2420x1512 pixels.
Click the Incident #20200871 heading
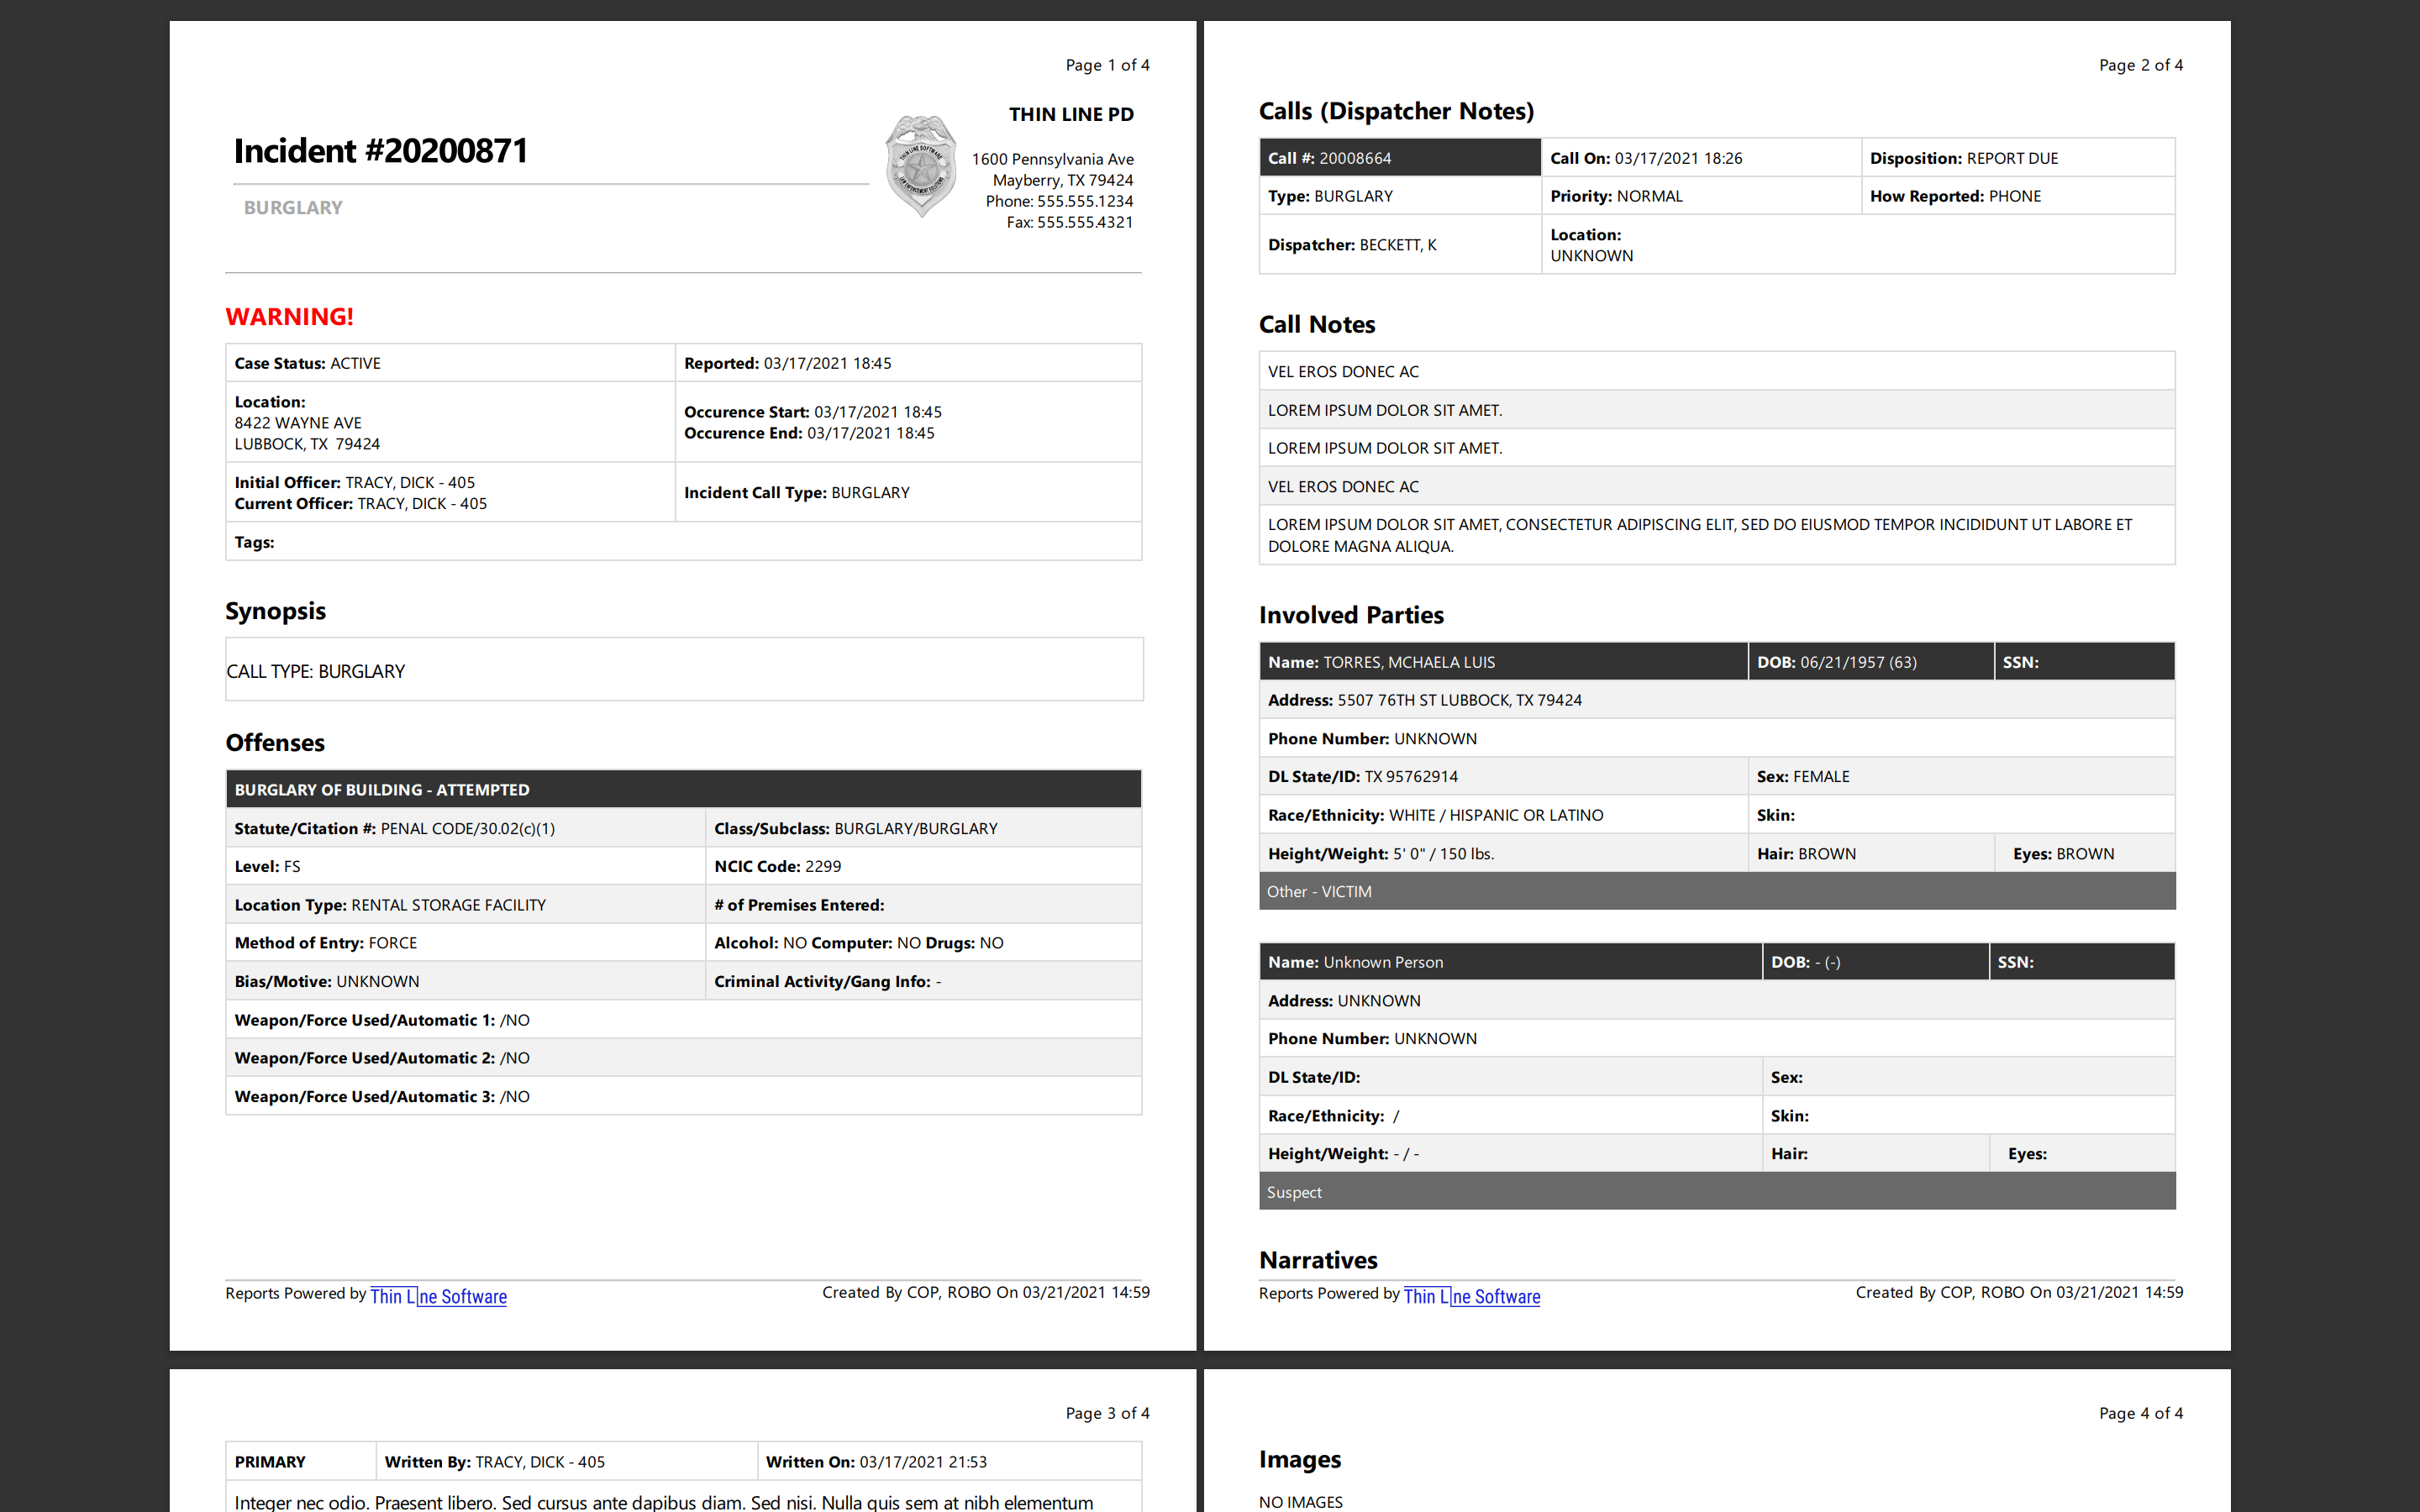[x=381, y=151]
